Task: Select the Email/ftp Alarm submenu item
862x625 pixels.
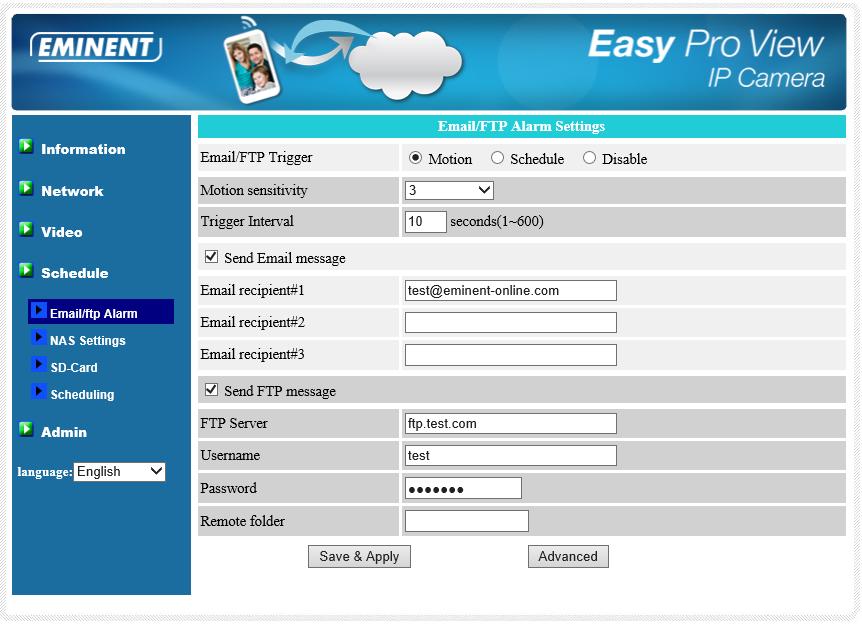Action: click(x=101, y=312)
